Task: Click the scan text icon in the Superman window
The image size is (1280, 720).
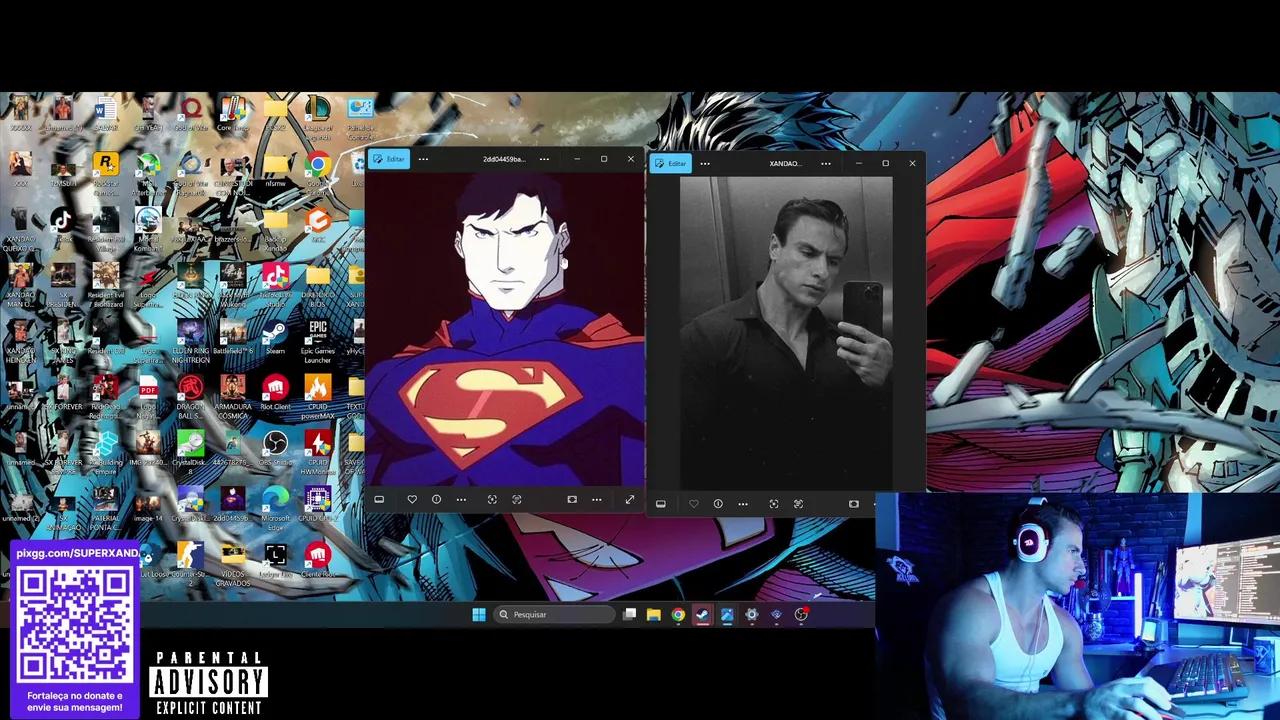Action: 517,499
